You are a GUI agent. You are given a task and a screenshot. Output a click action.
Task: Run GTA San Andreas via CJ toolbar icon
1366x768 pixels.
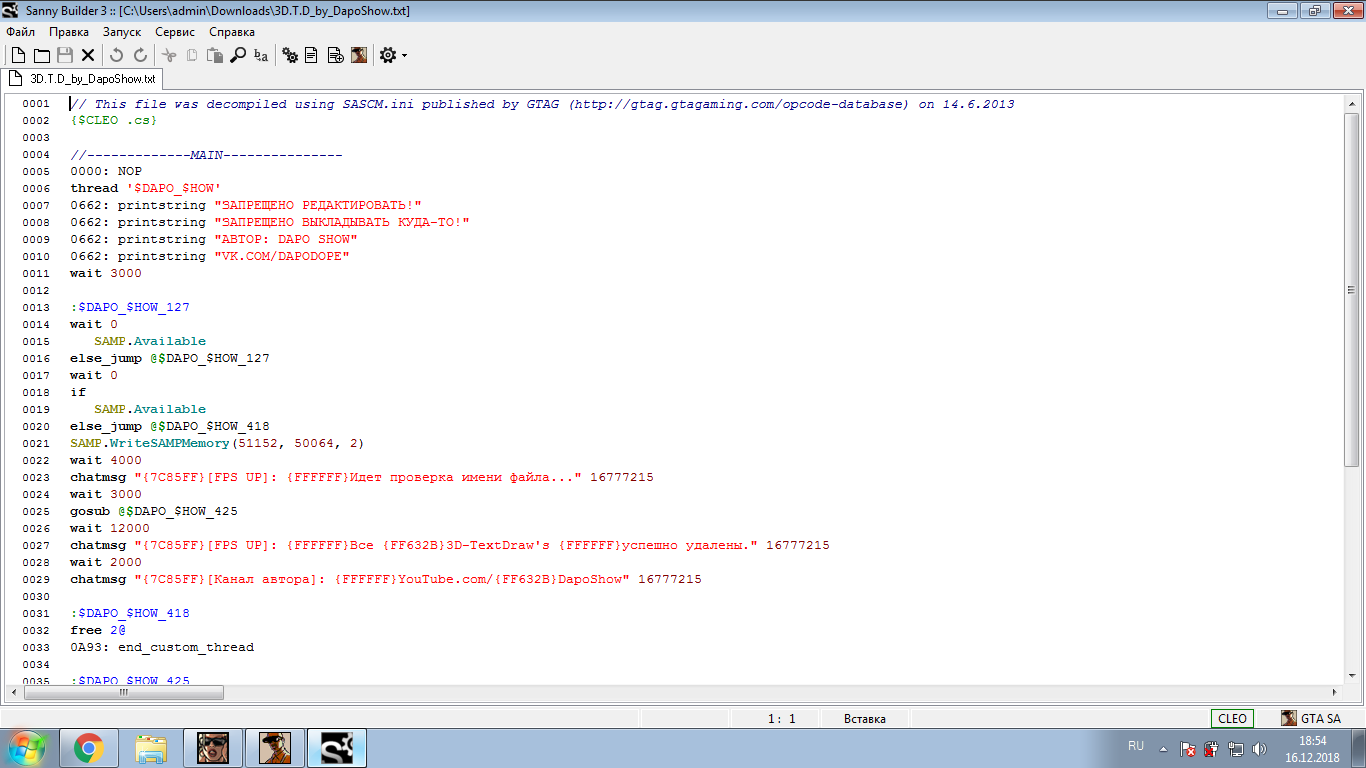pyautogui.click(x=358, y=55)
